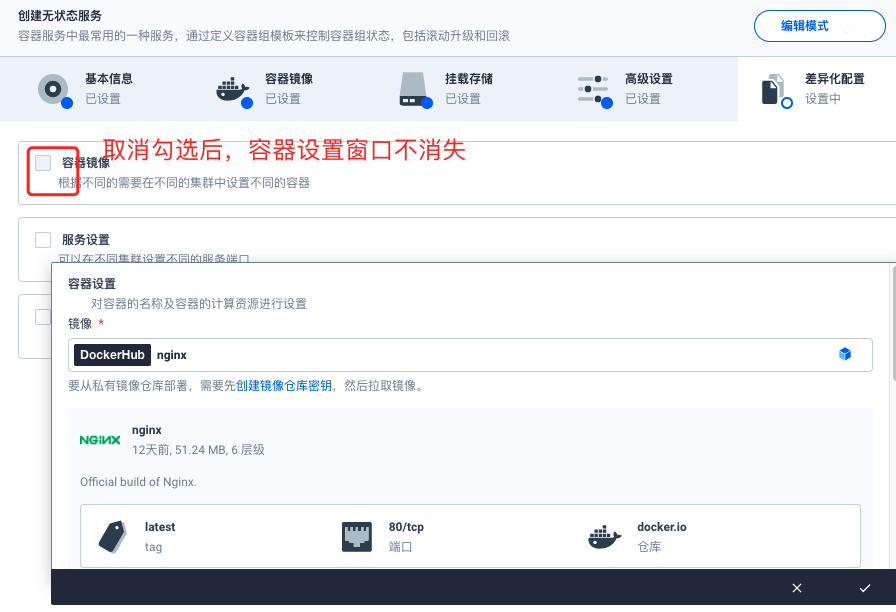Toggle the 容器镜像 checkbox
Image resolution: width=896 pixels, height=612 pixels.
click(43, 163)
